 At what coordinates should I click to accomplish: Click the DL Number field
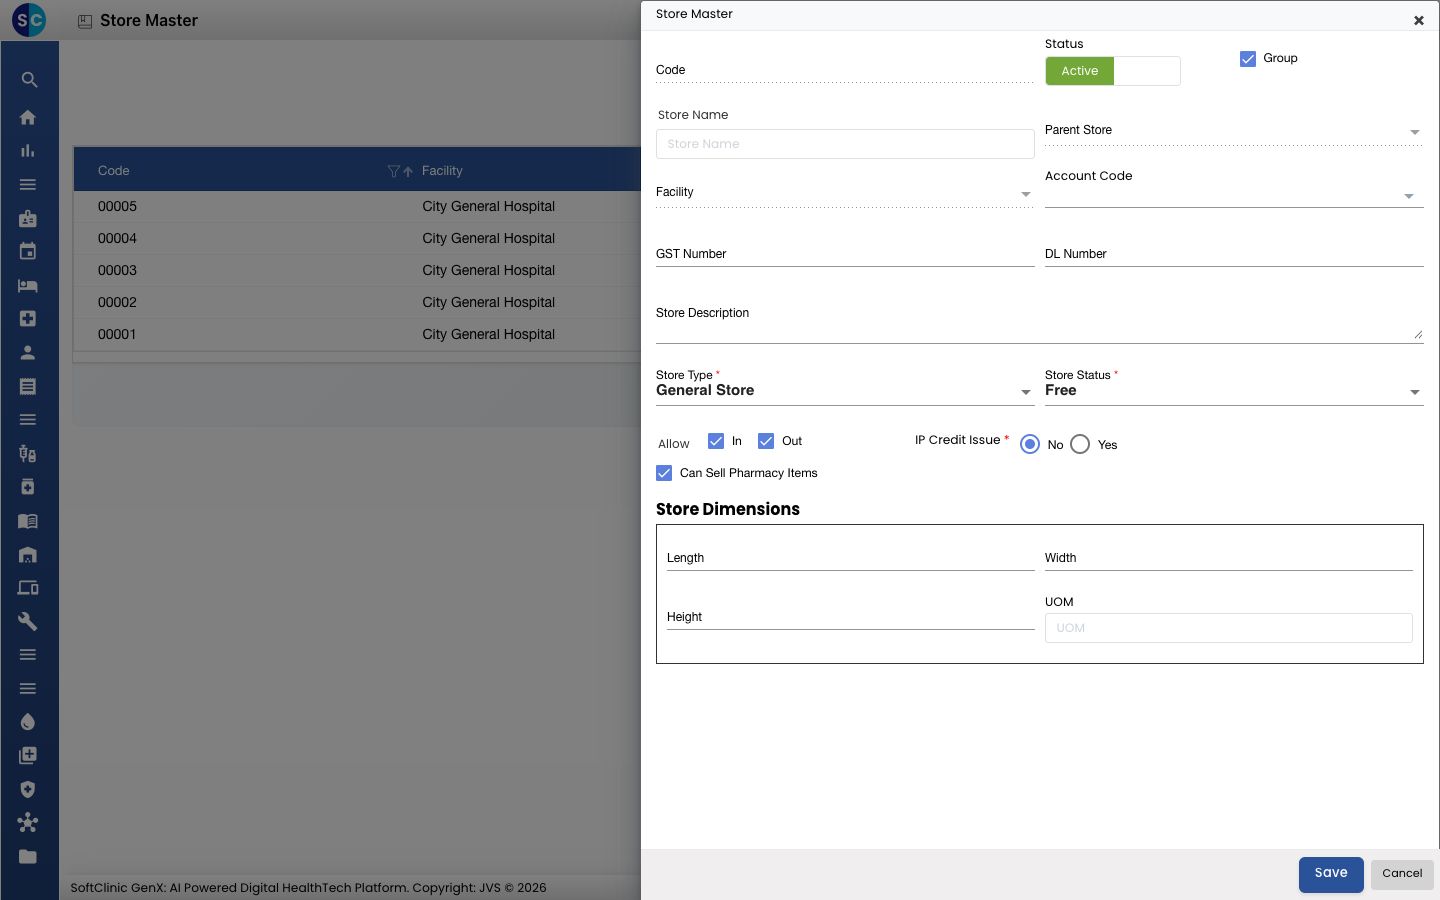click(x=1233, y=254)
